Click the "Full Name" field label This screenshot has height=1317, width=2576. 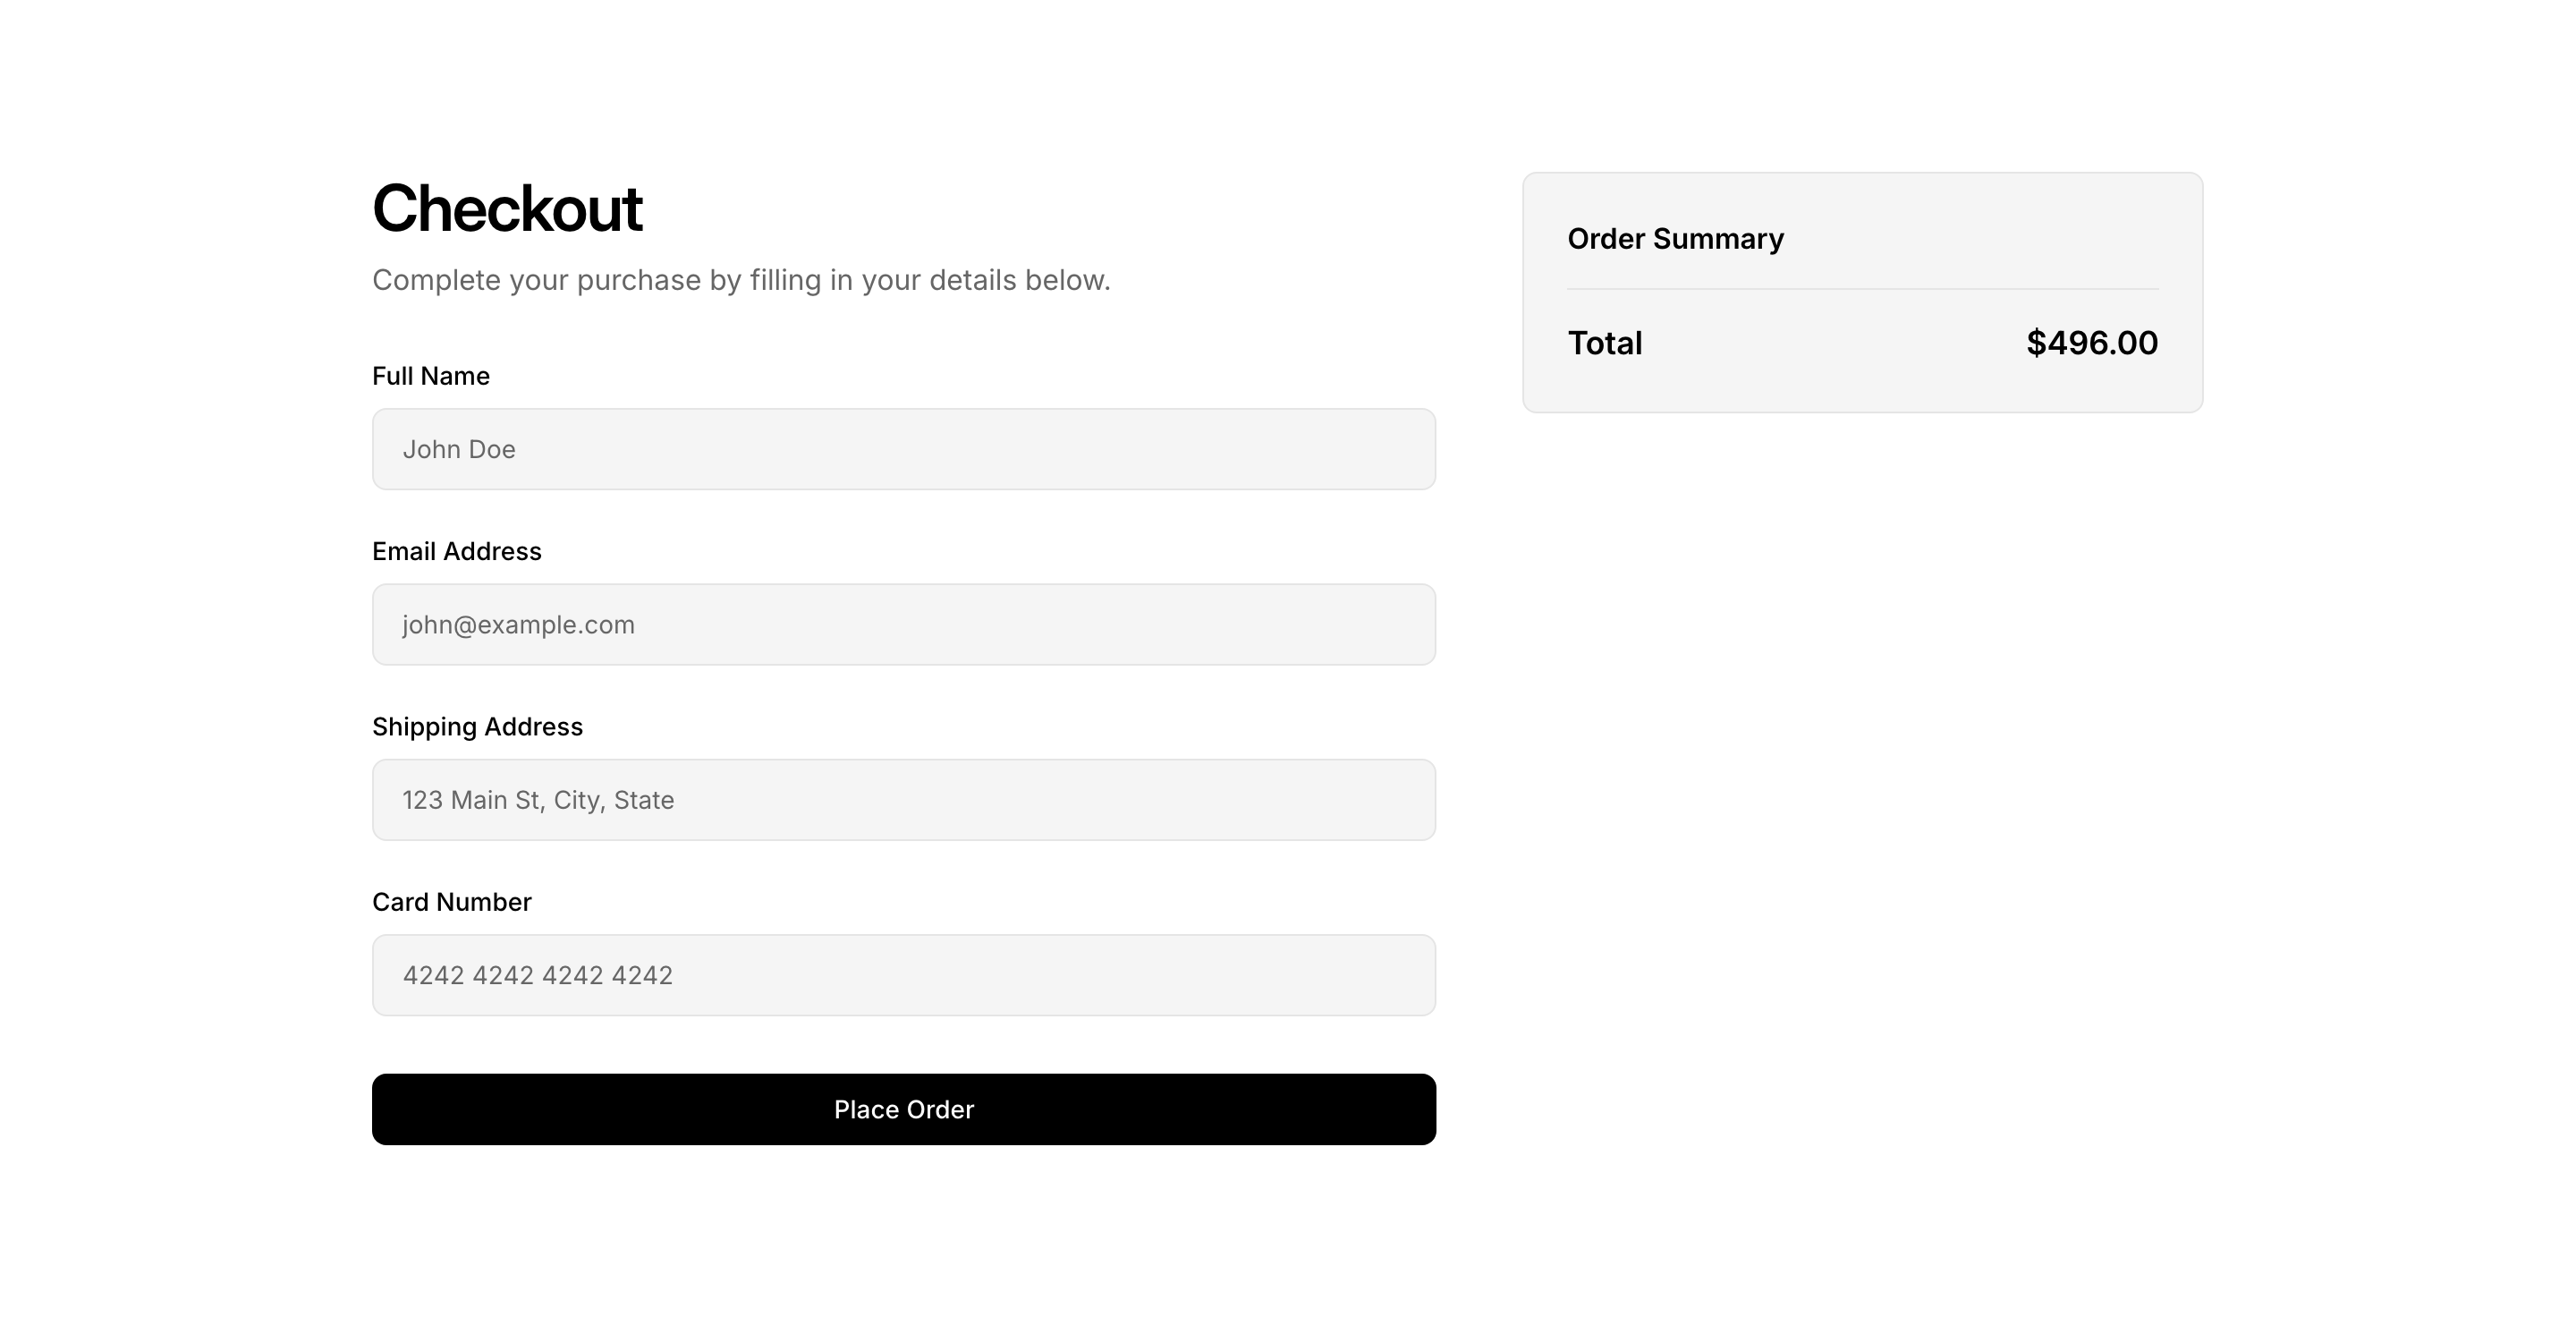coord(431,376)
